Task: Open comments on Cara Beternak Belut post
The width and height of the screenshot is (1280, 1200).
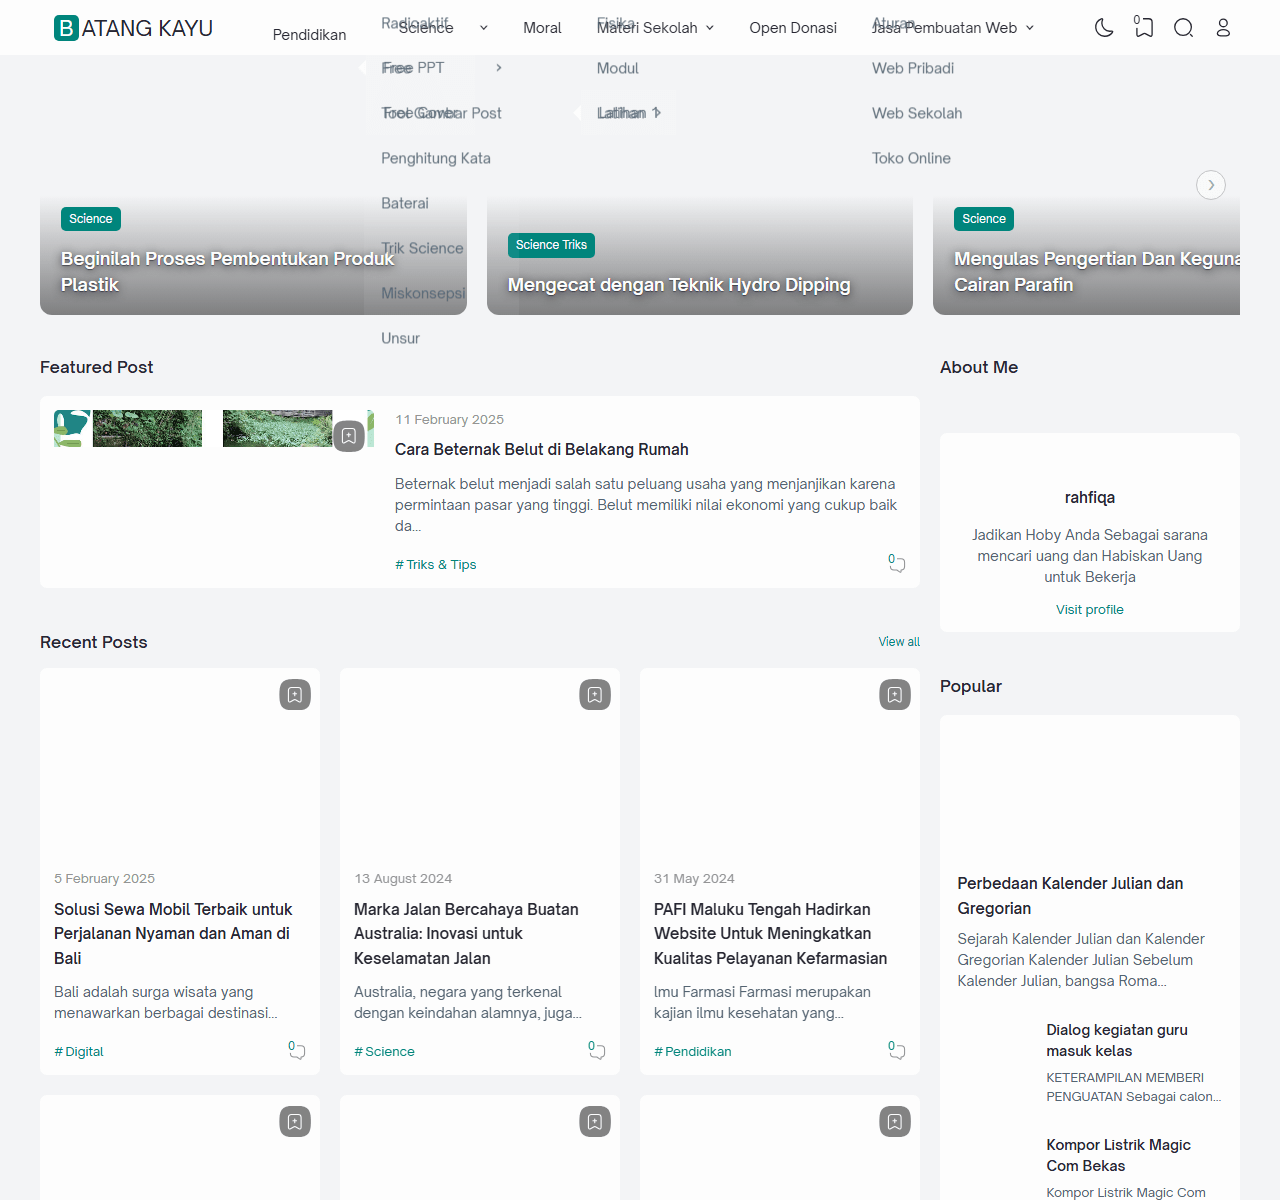Action: 897,564
